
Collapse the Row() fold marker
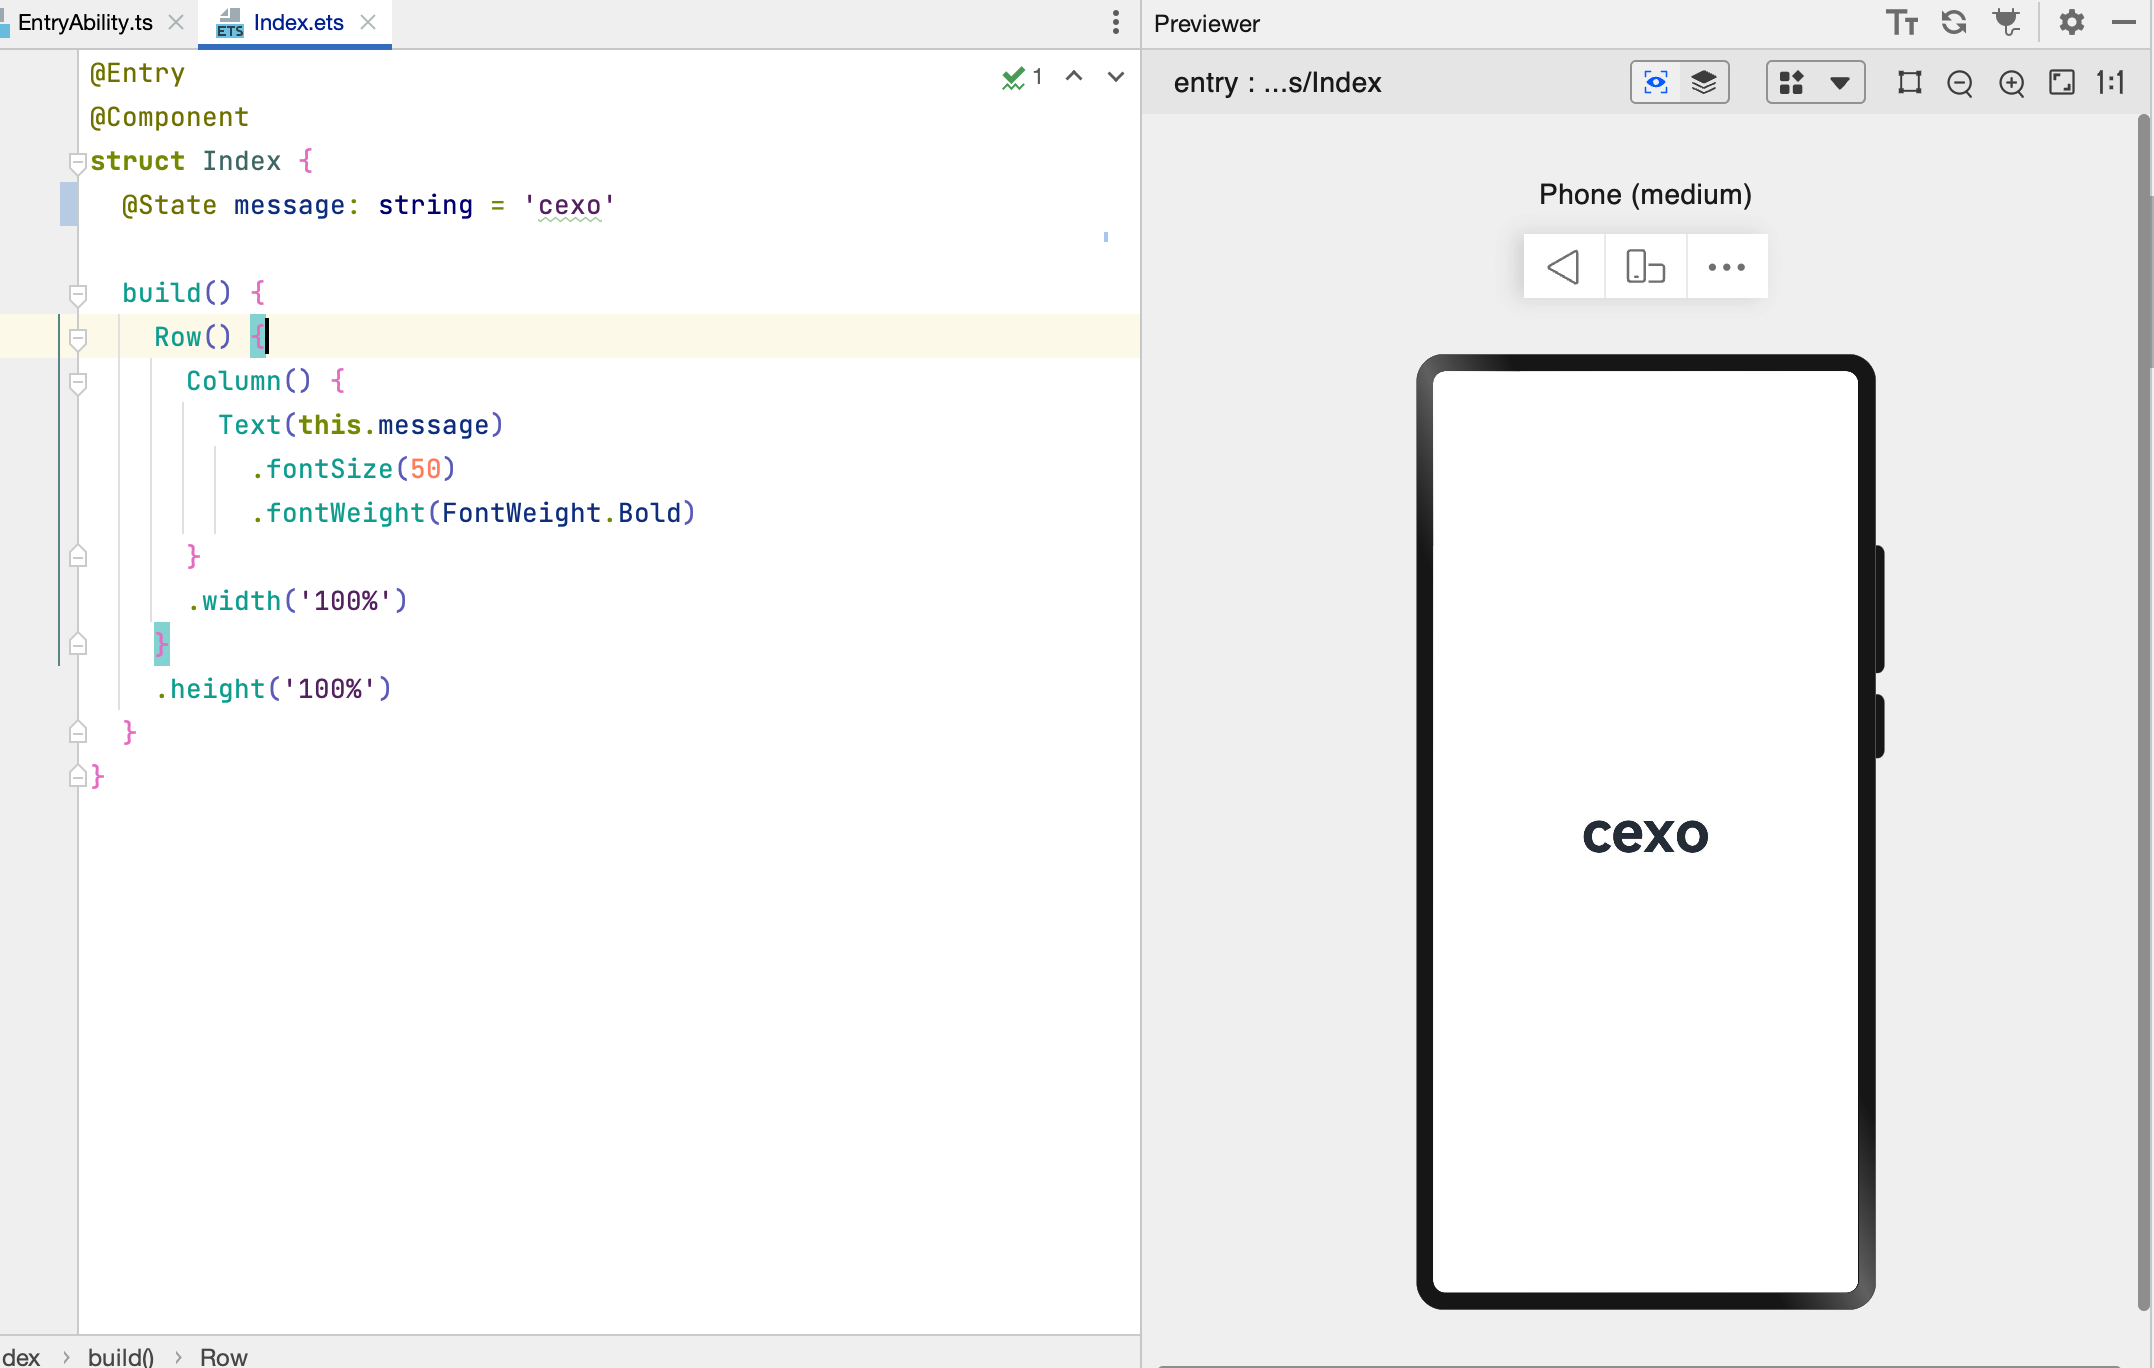click(x=78, y=338)
